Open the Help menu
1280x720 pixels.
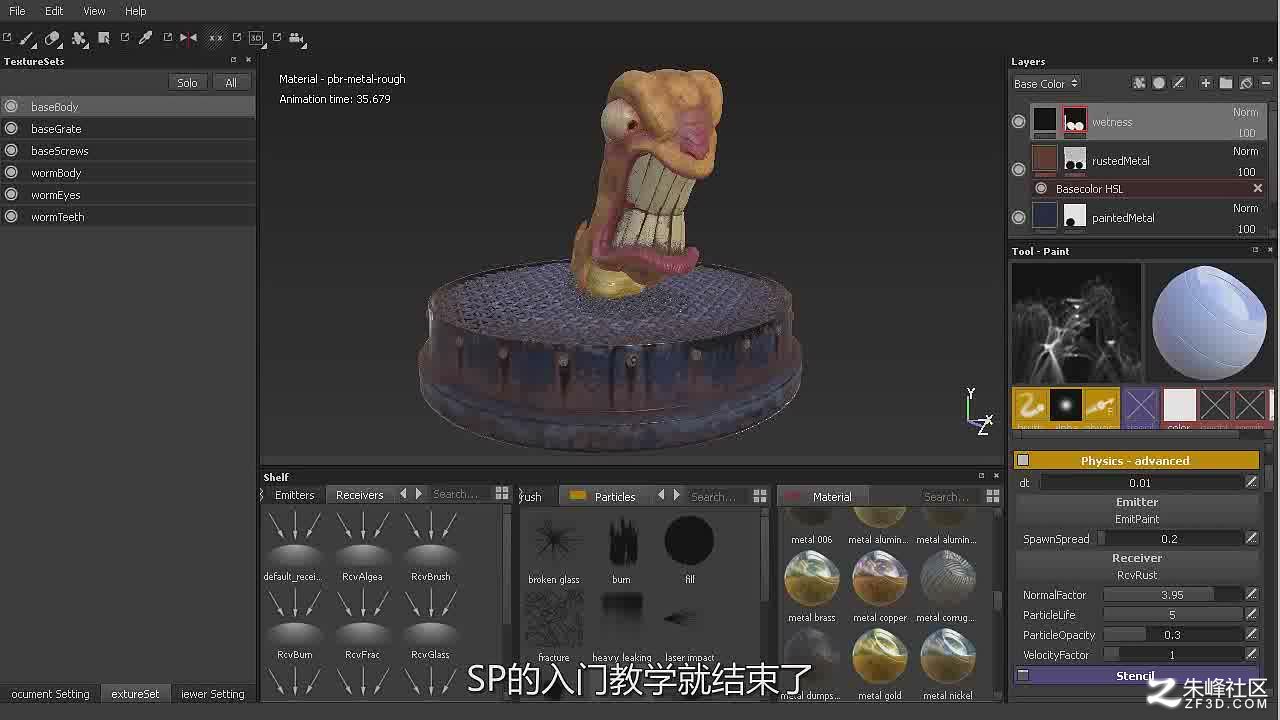tap(135, 11)
